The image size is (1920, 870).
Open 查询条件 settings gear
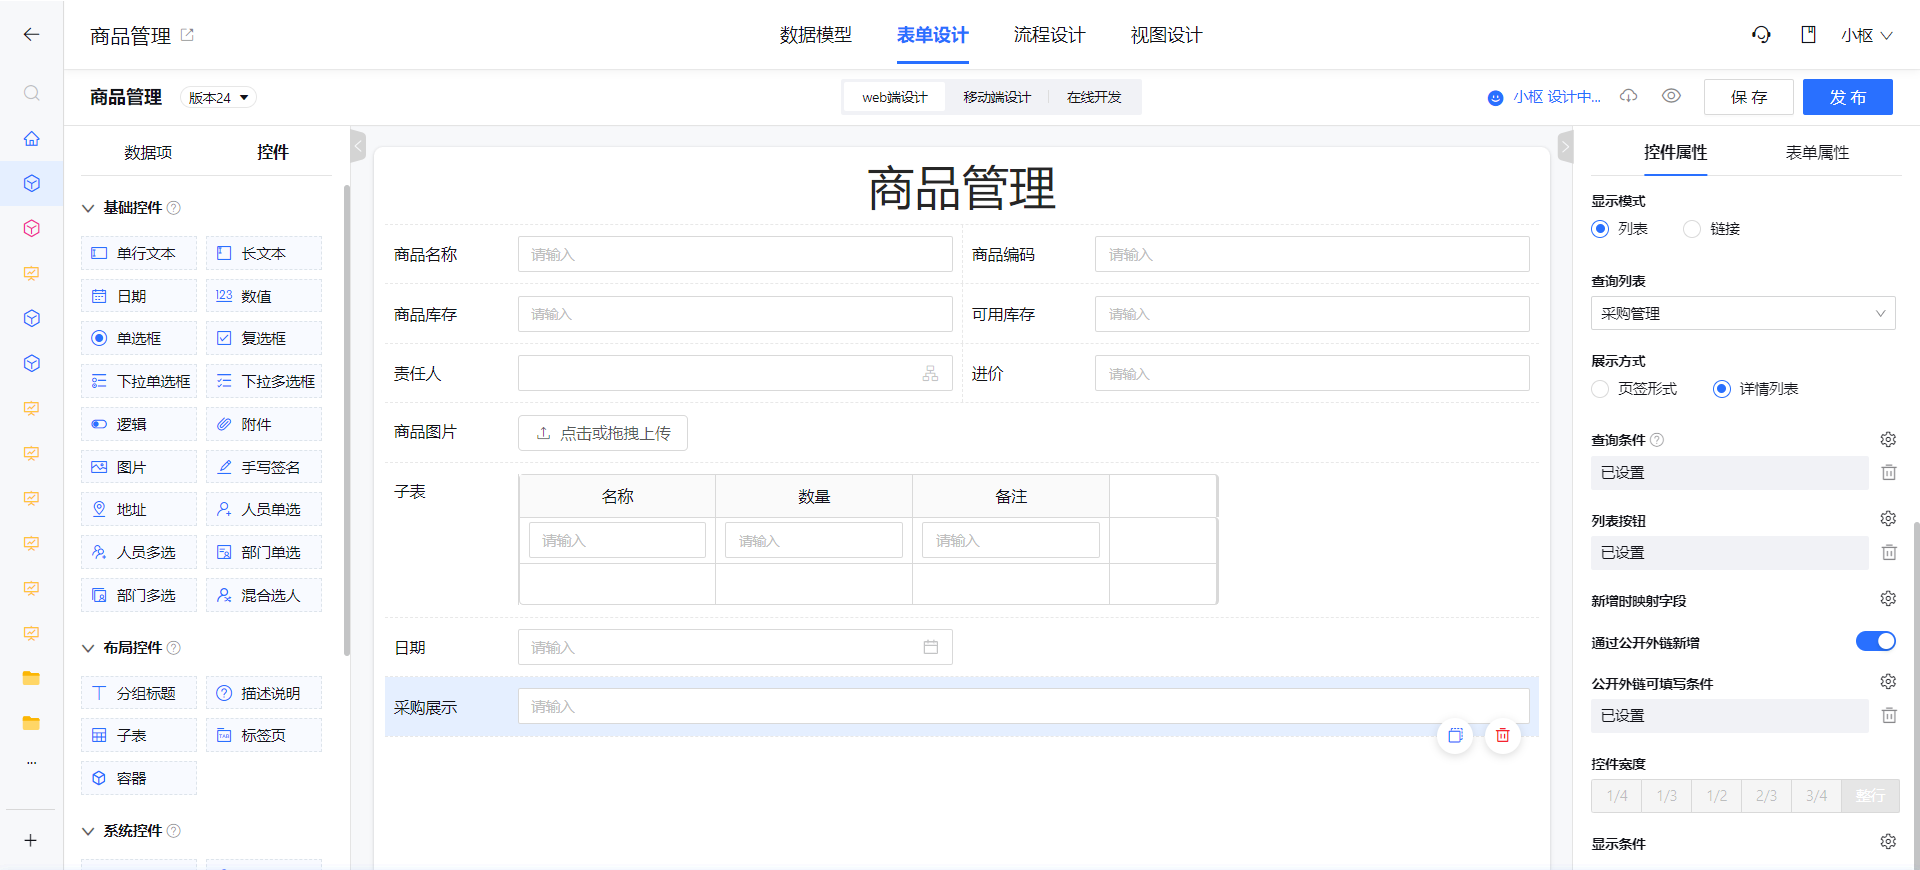(1888, 439)
